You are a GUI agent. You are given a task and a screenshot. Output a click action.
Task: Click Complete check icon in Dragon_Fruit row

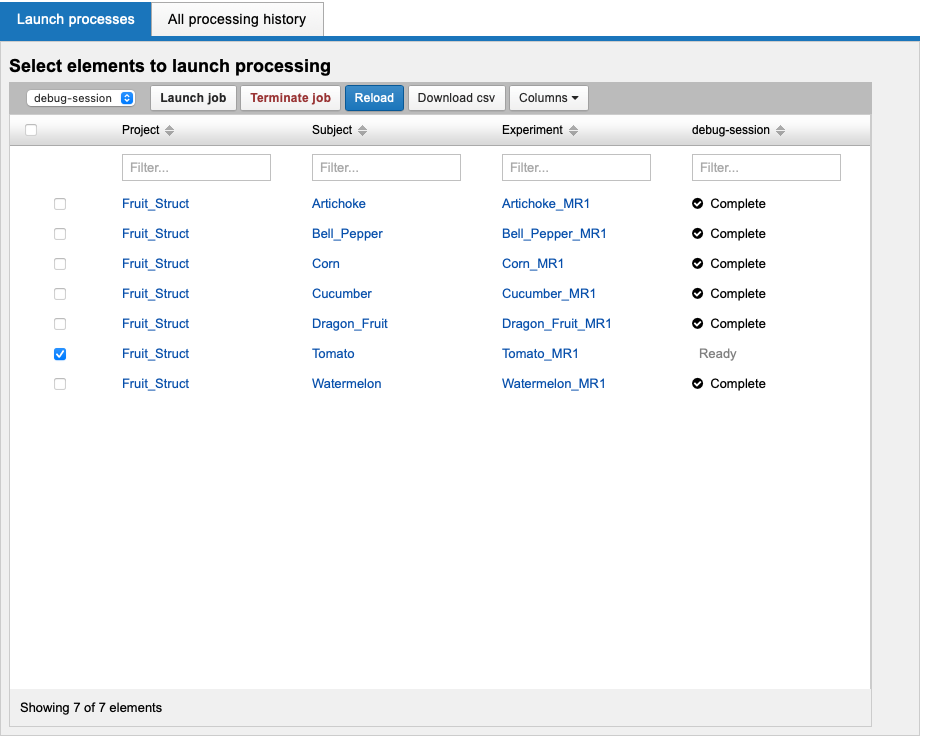pos(698,324)
